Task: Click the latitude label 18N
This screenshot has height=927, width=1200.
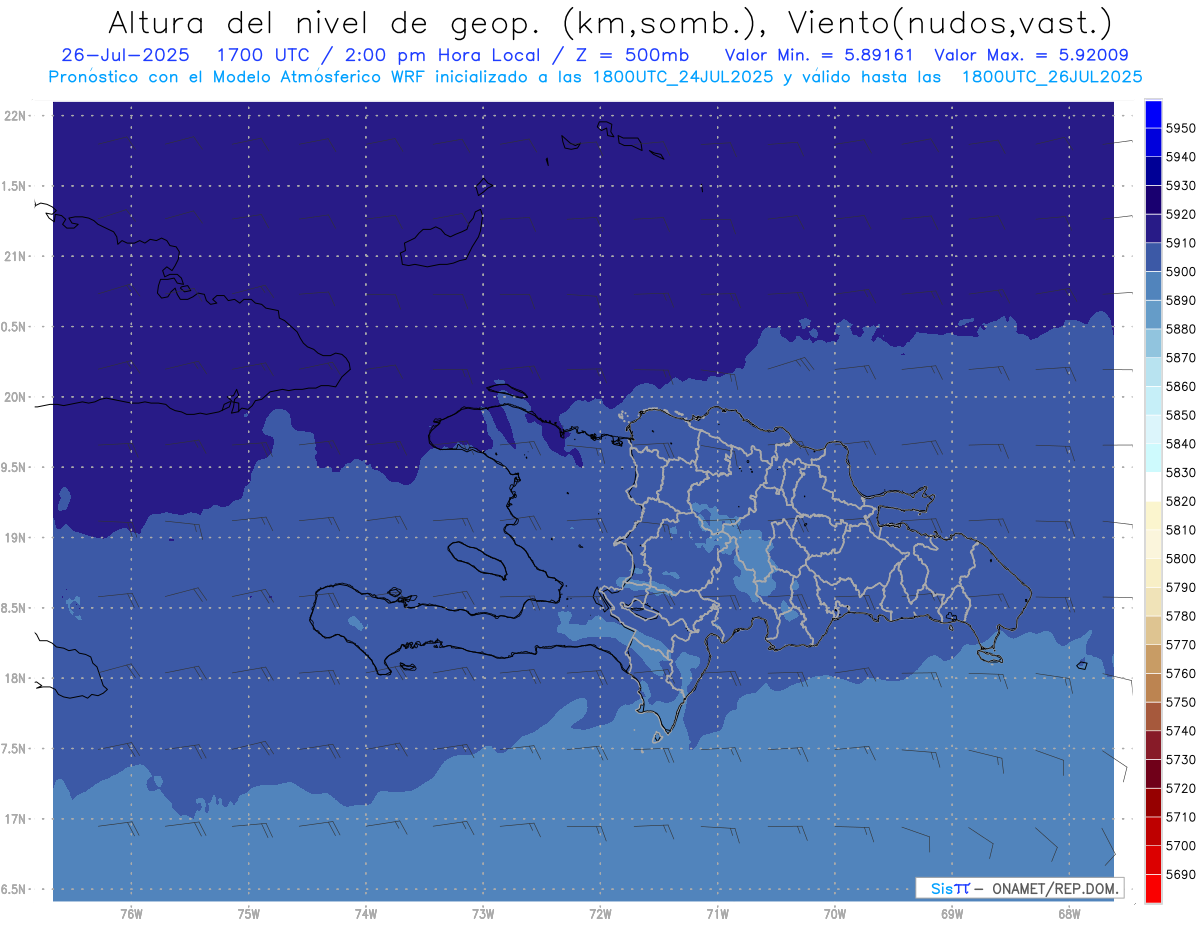Action: point(15,678)
